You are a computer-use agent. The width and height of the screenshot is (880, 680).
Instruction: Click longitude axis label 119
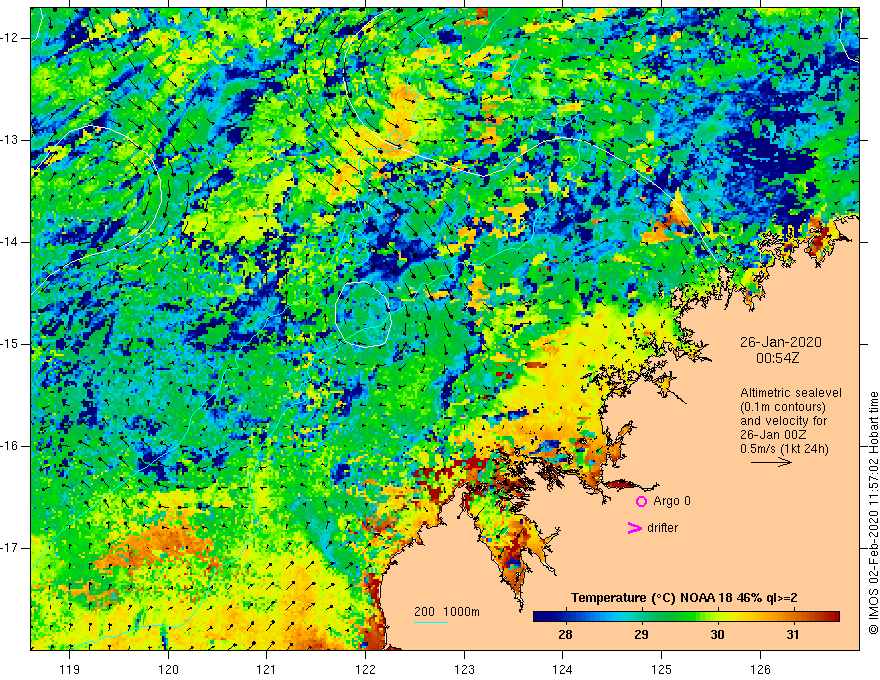pos(70,669)
